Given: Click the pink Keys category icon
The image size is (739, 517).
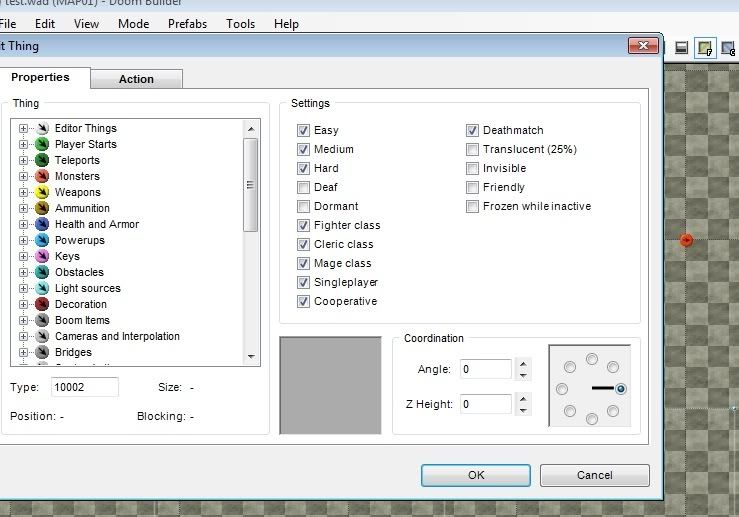Looking at the screenshot, I should click(42, 256).
